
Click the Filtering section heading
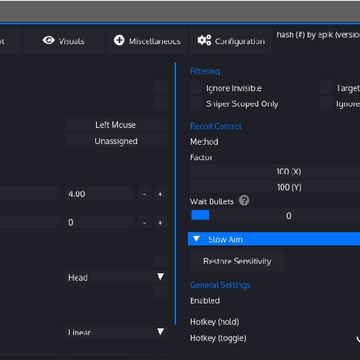point(205,71)
